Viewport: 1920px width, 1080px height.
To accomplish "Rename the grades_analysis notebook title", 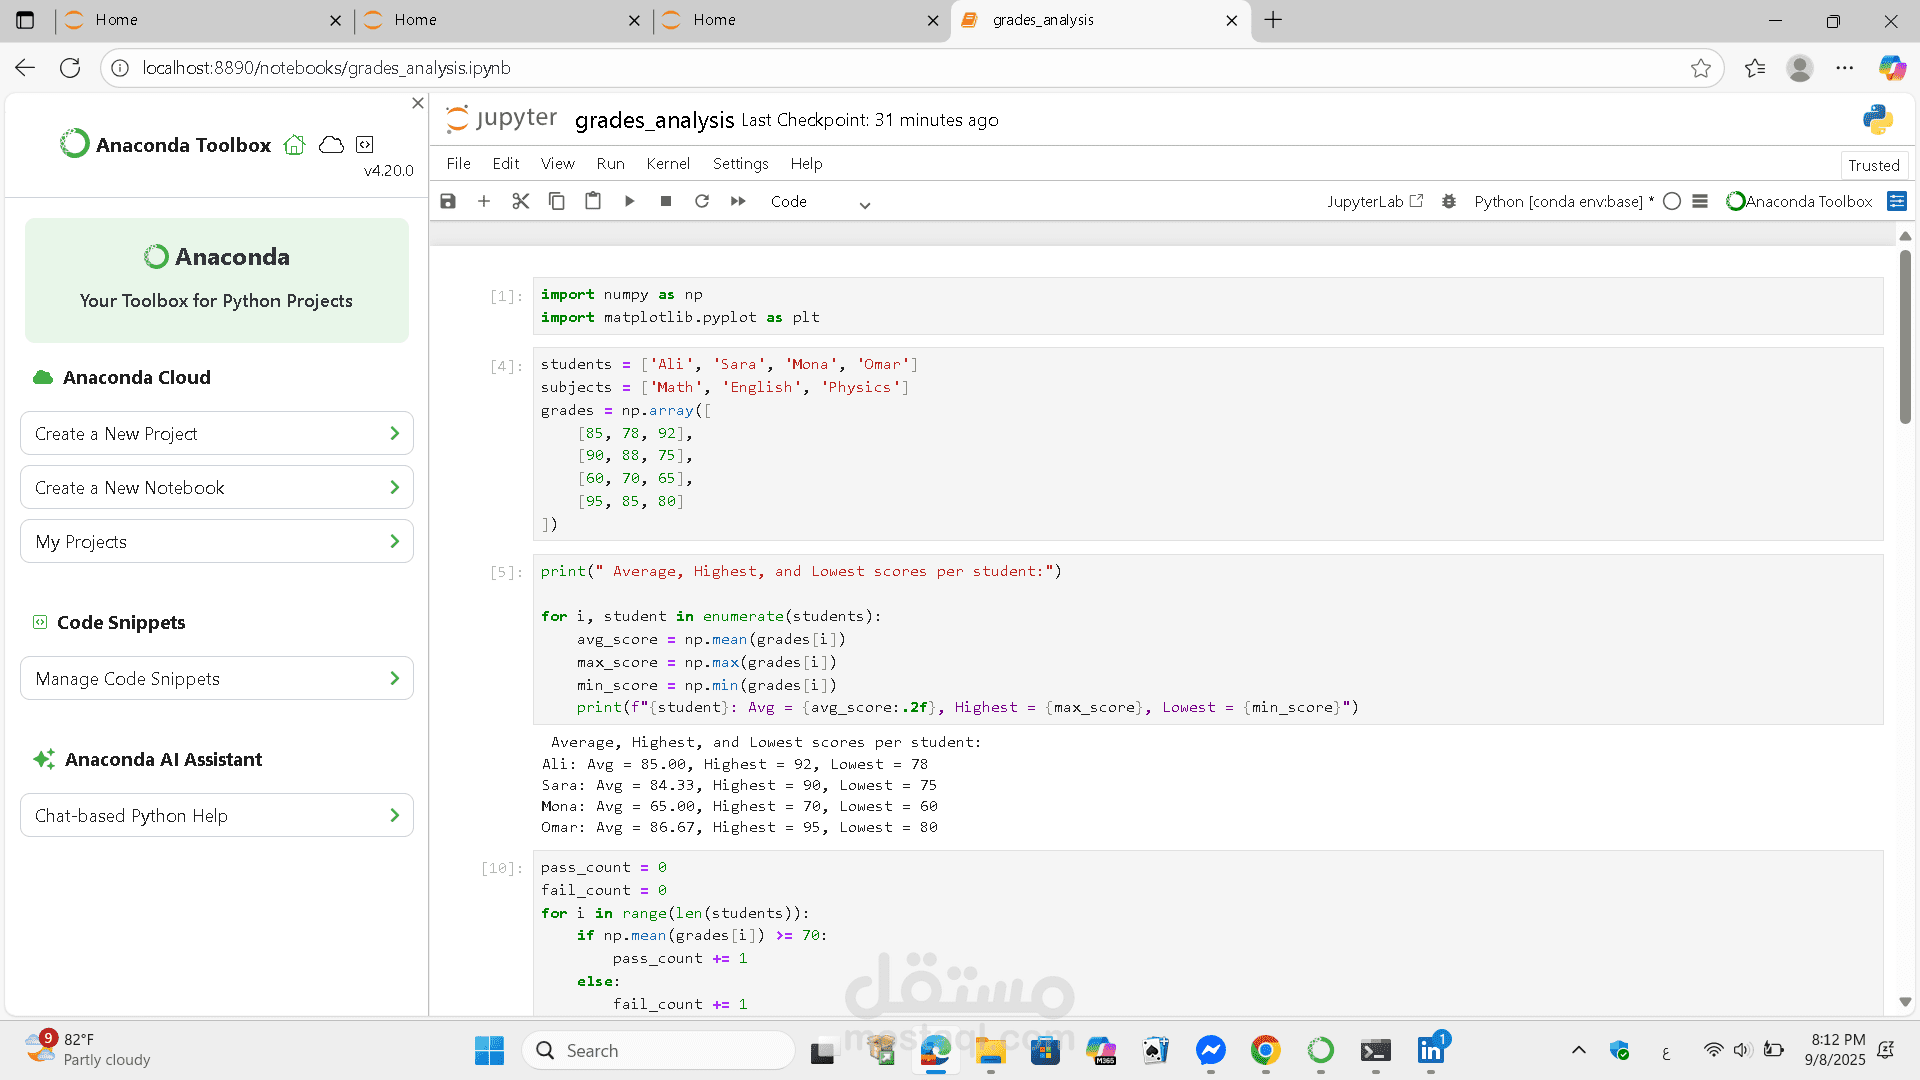I will 654,120.
